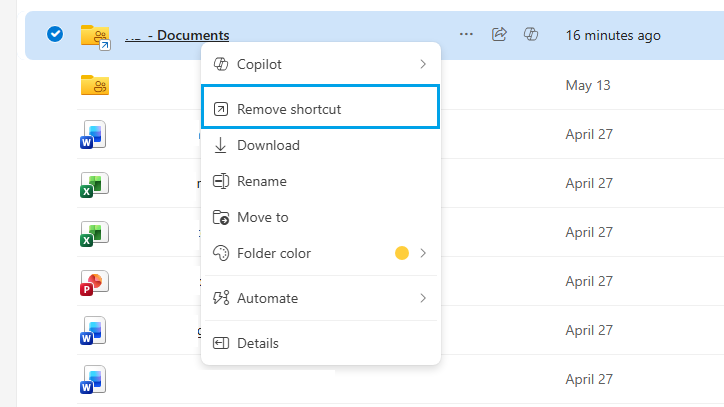The width and height of the screenshot is (724, 407).
Task: Click the Automate flow icon
Action: click(221, 298)
